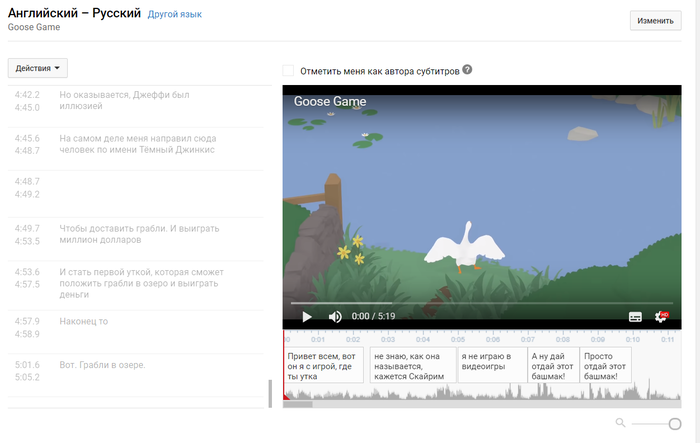
Task: Click the video progress seek bar
Action: pos(480,302)
